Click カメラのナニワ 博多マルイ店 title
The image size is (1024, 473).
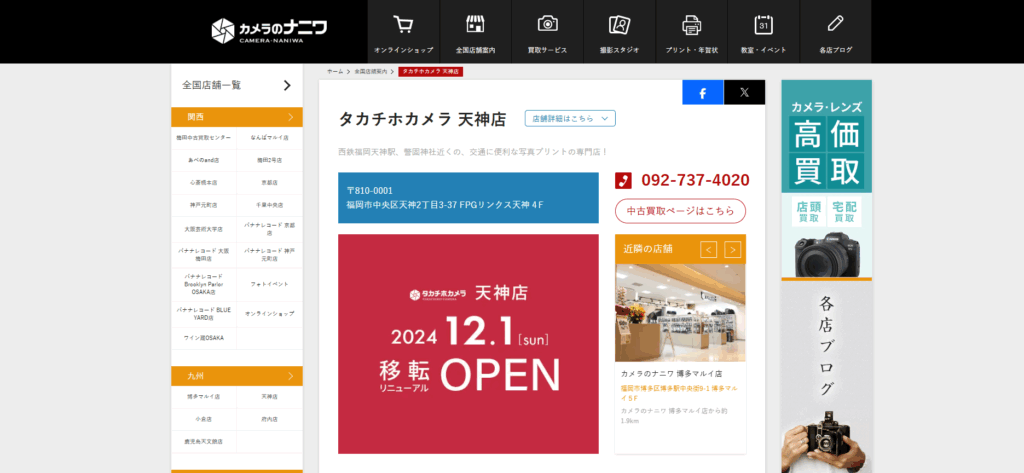[x=671, y=374]
